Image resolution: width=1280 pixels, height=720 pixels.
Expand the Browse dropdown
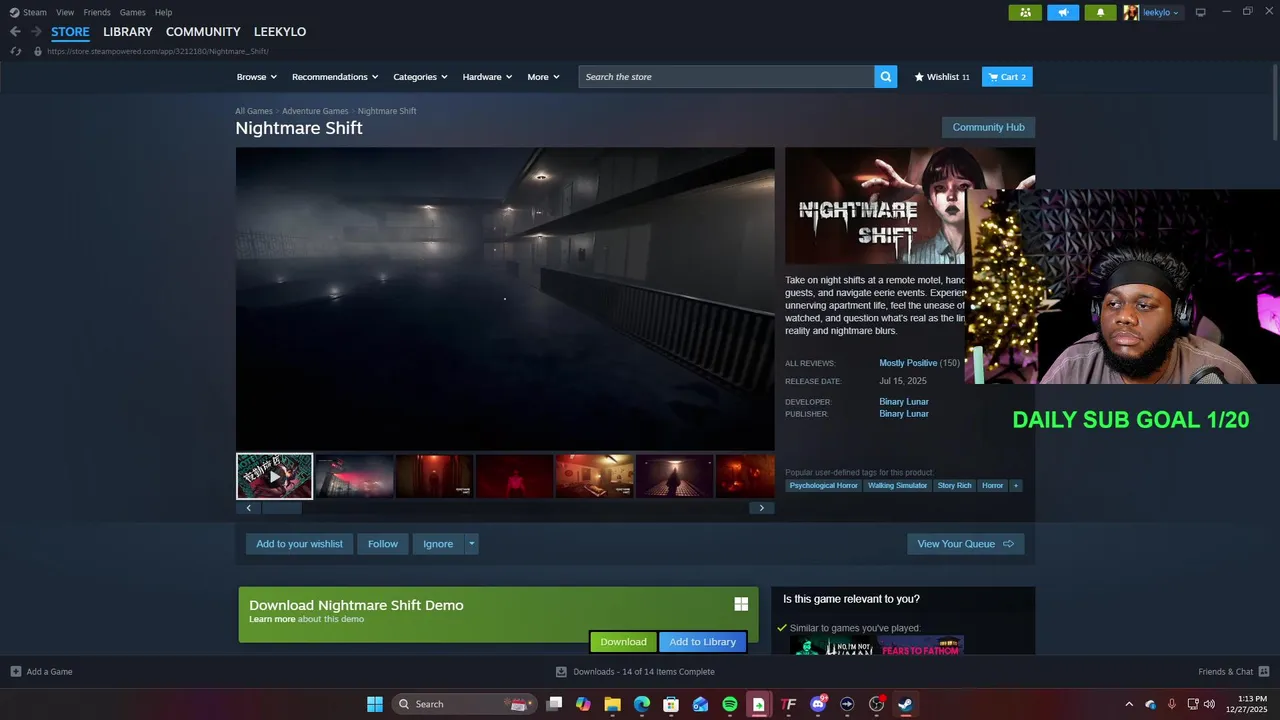(257, 77)
